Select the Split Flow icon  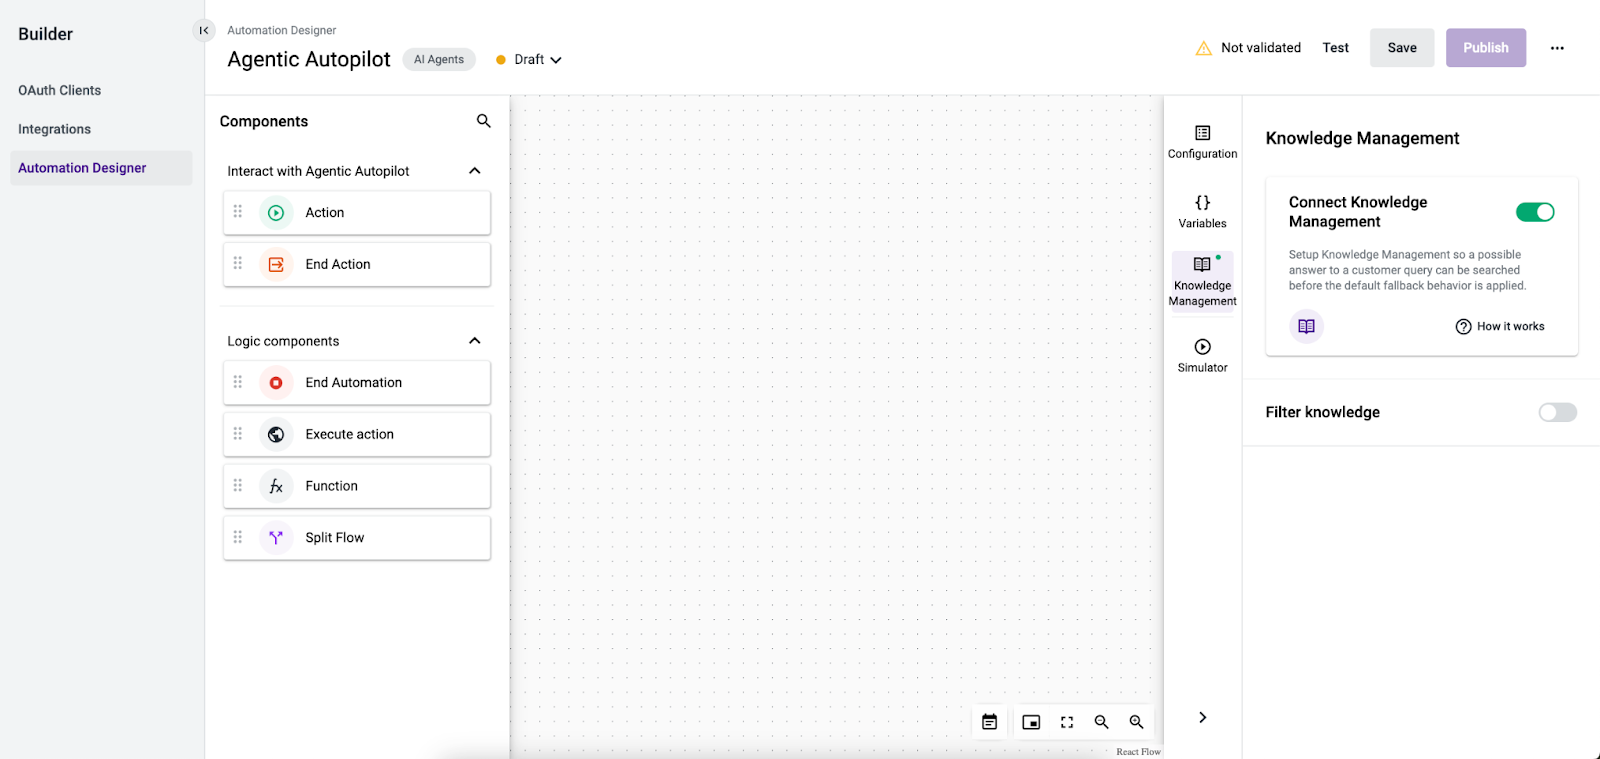pyautogui.click(x=276, y=538)
